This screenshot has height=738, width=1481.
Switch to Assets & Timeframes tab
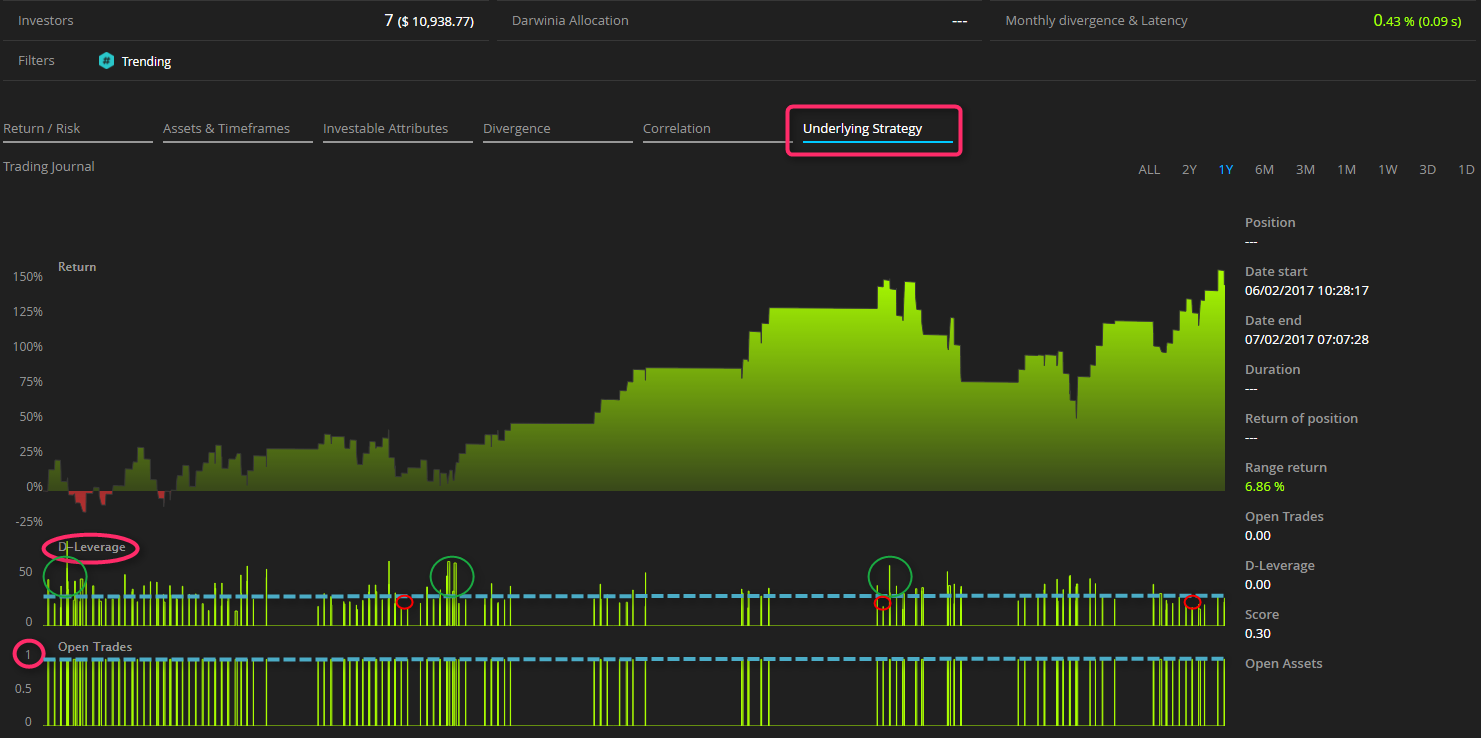tap(226, 129)
